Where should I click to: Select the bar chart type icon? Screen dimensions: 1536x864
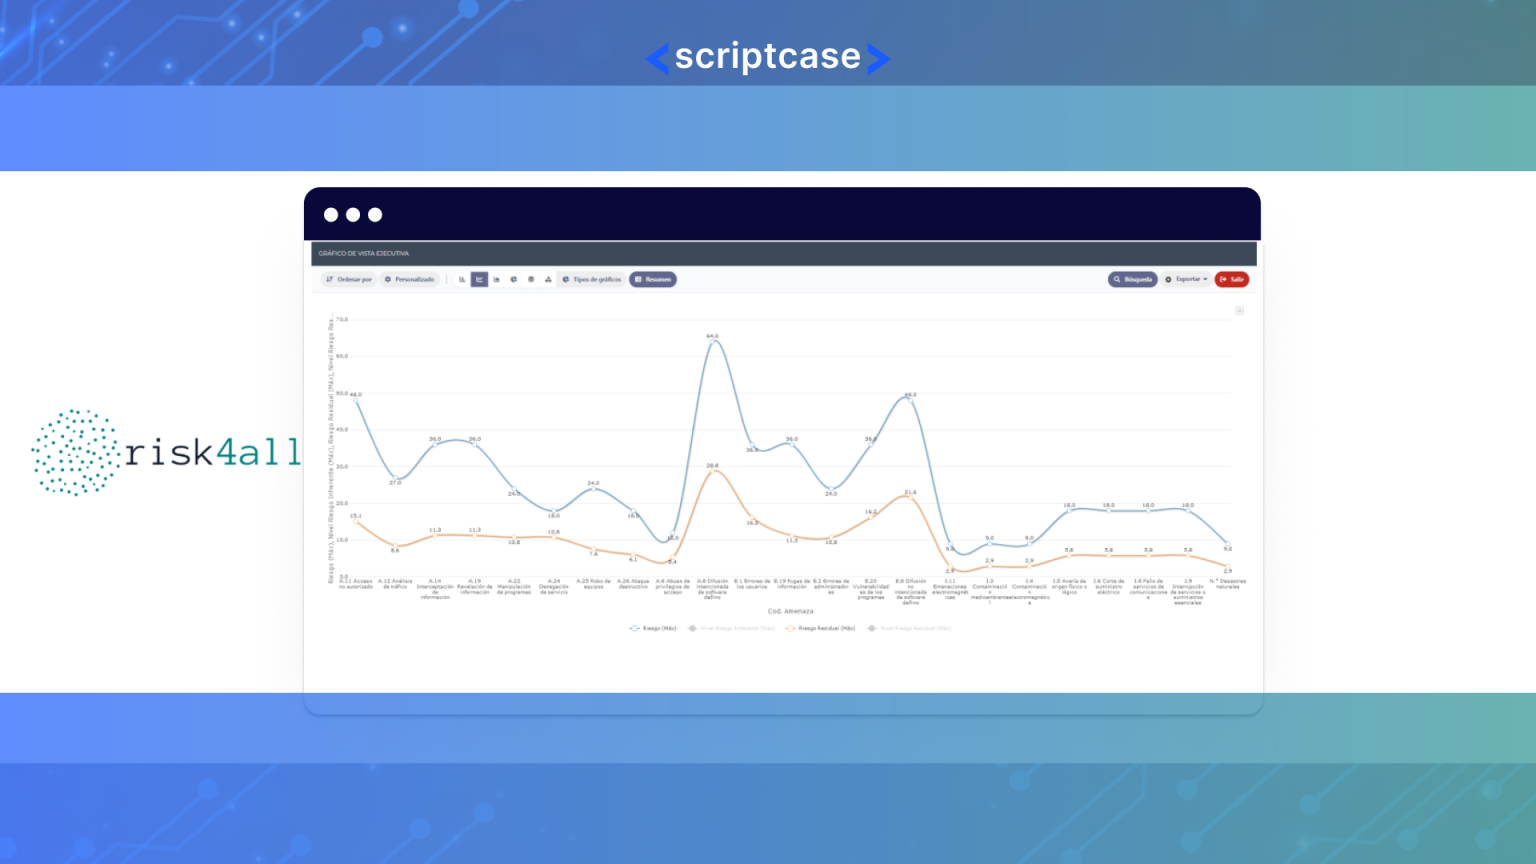(x=462, y=280)
